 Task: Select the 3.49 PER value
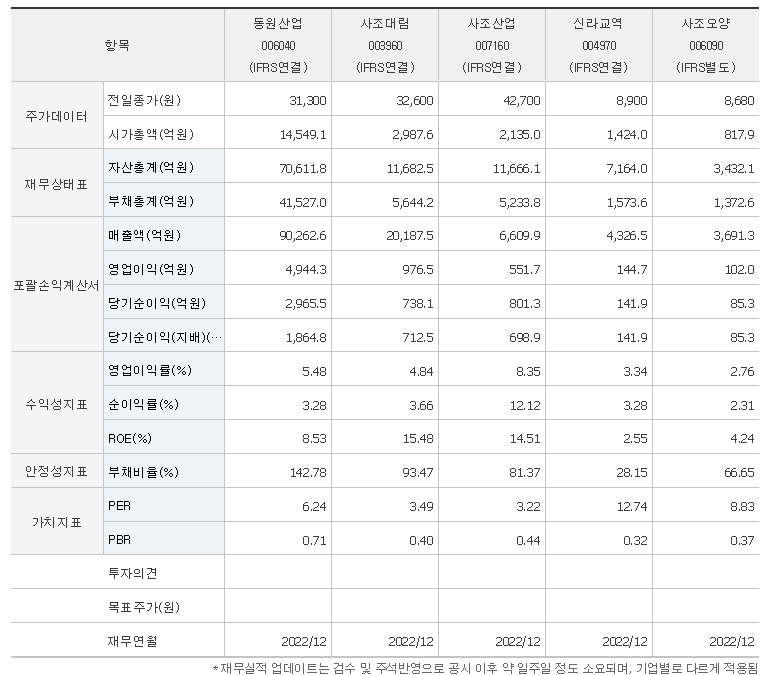(421, 506)
